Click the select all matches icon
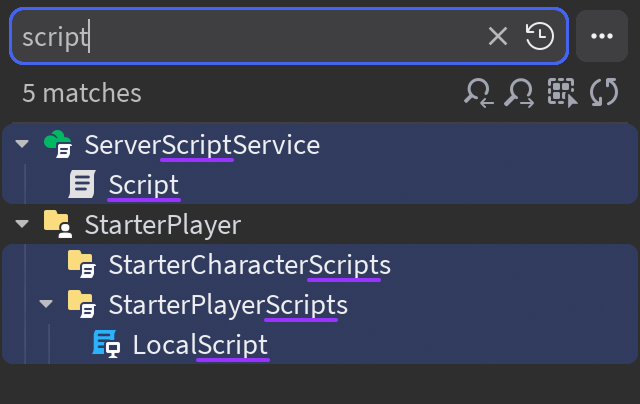 click(561, 93)
